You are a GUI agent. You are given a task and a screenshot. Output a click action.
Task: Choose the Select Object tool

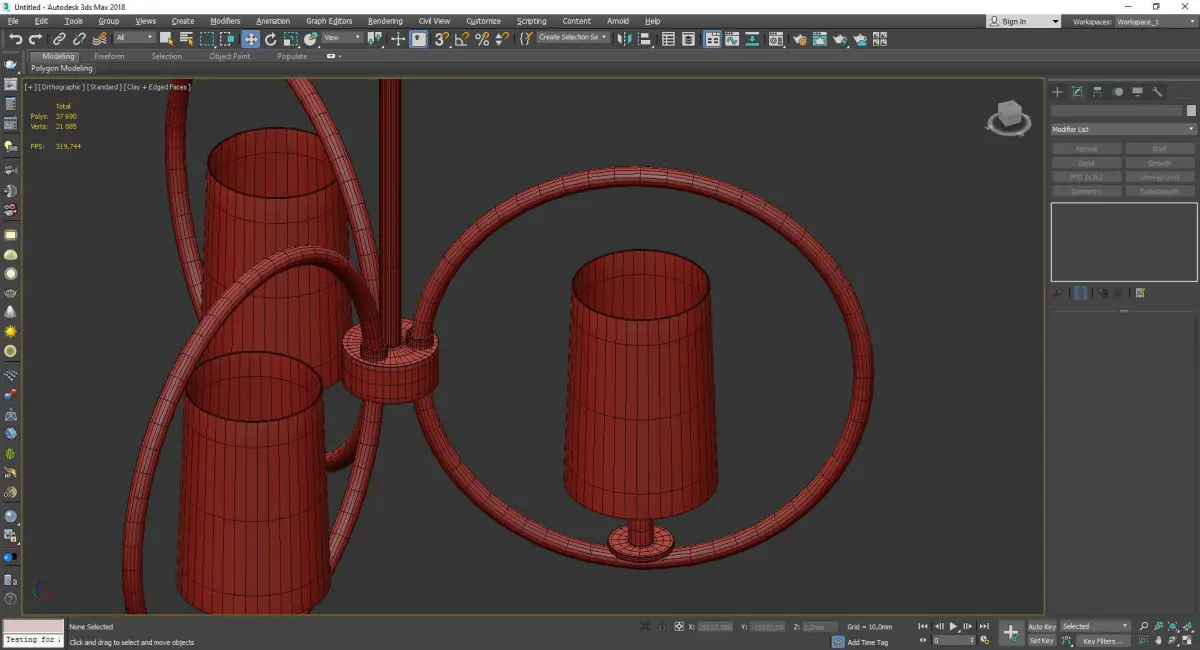click(x=166, y=39)
